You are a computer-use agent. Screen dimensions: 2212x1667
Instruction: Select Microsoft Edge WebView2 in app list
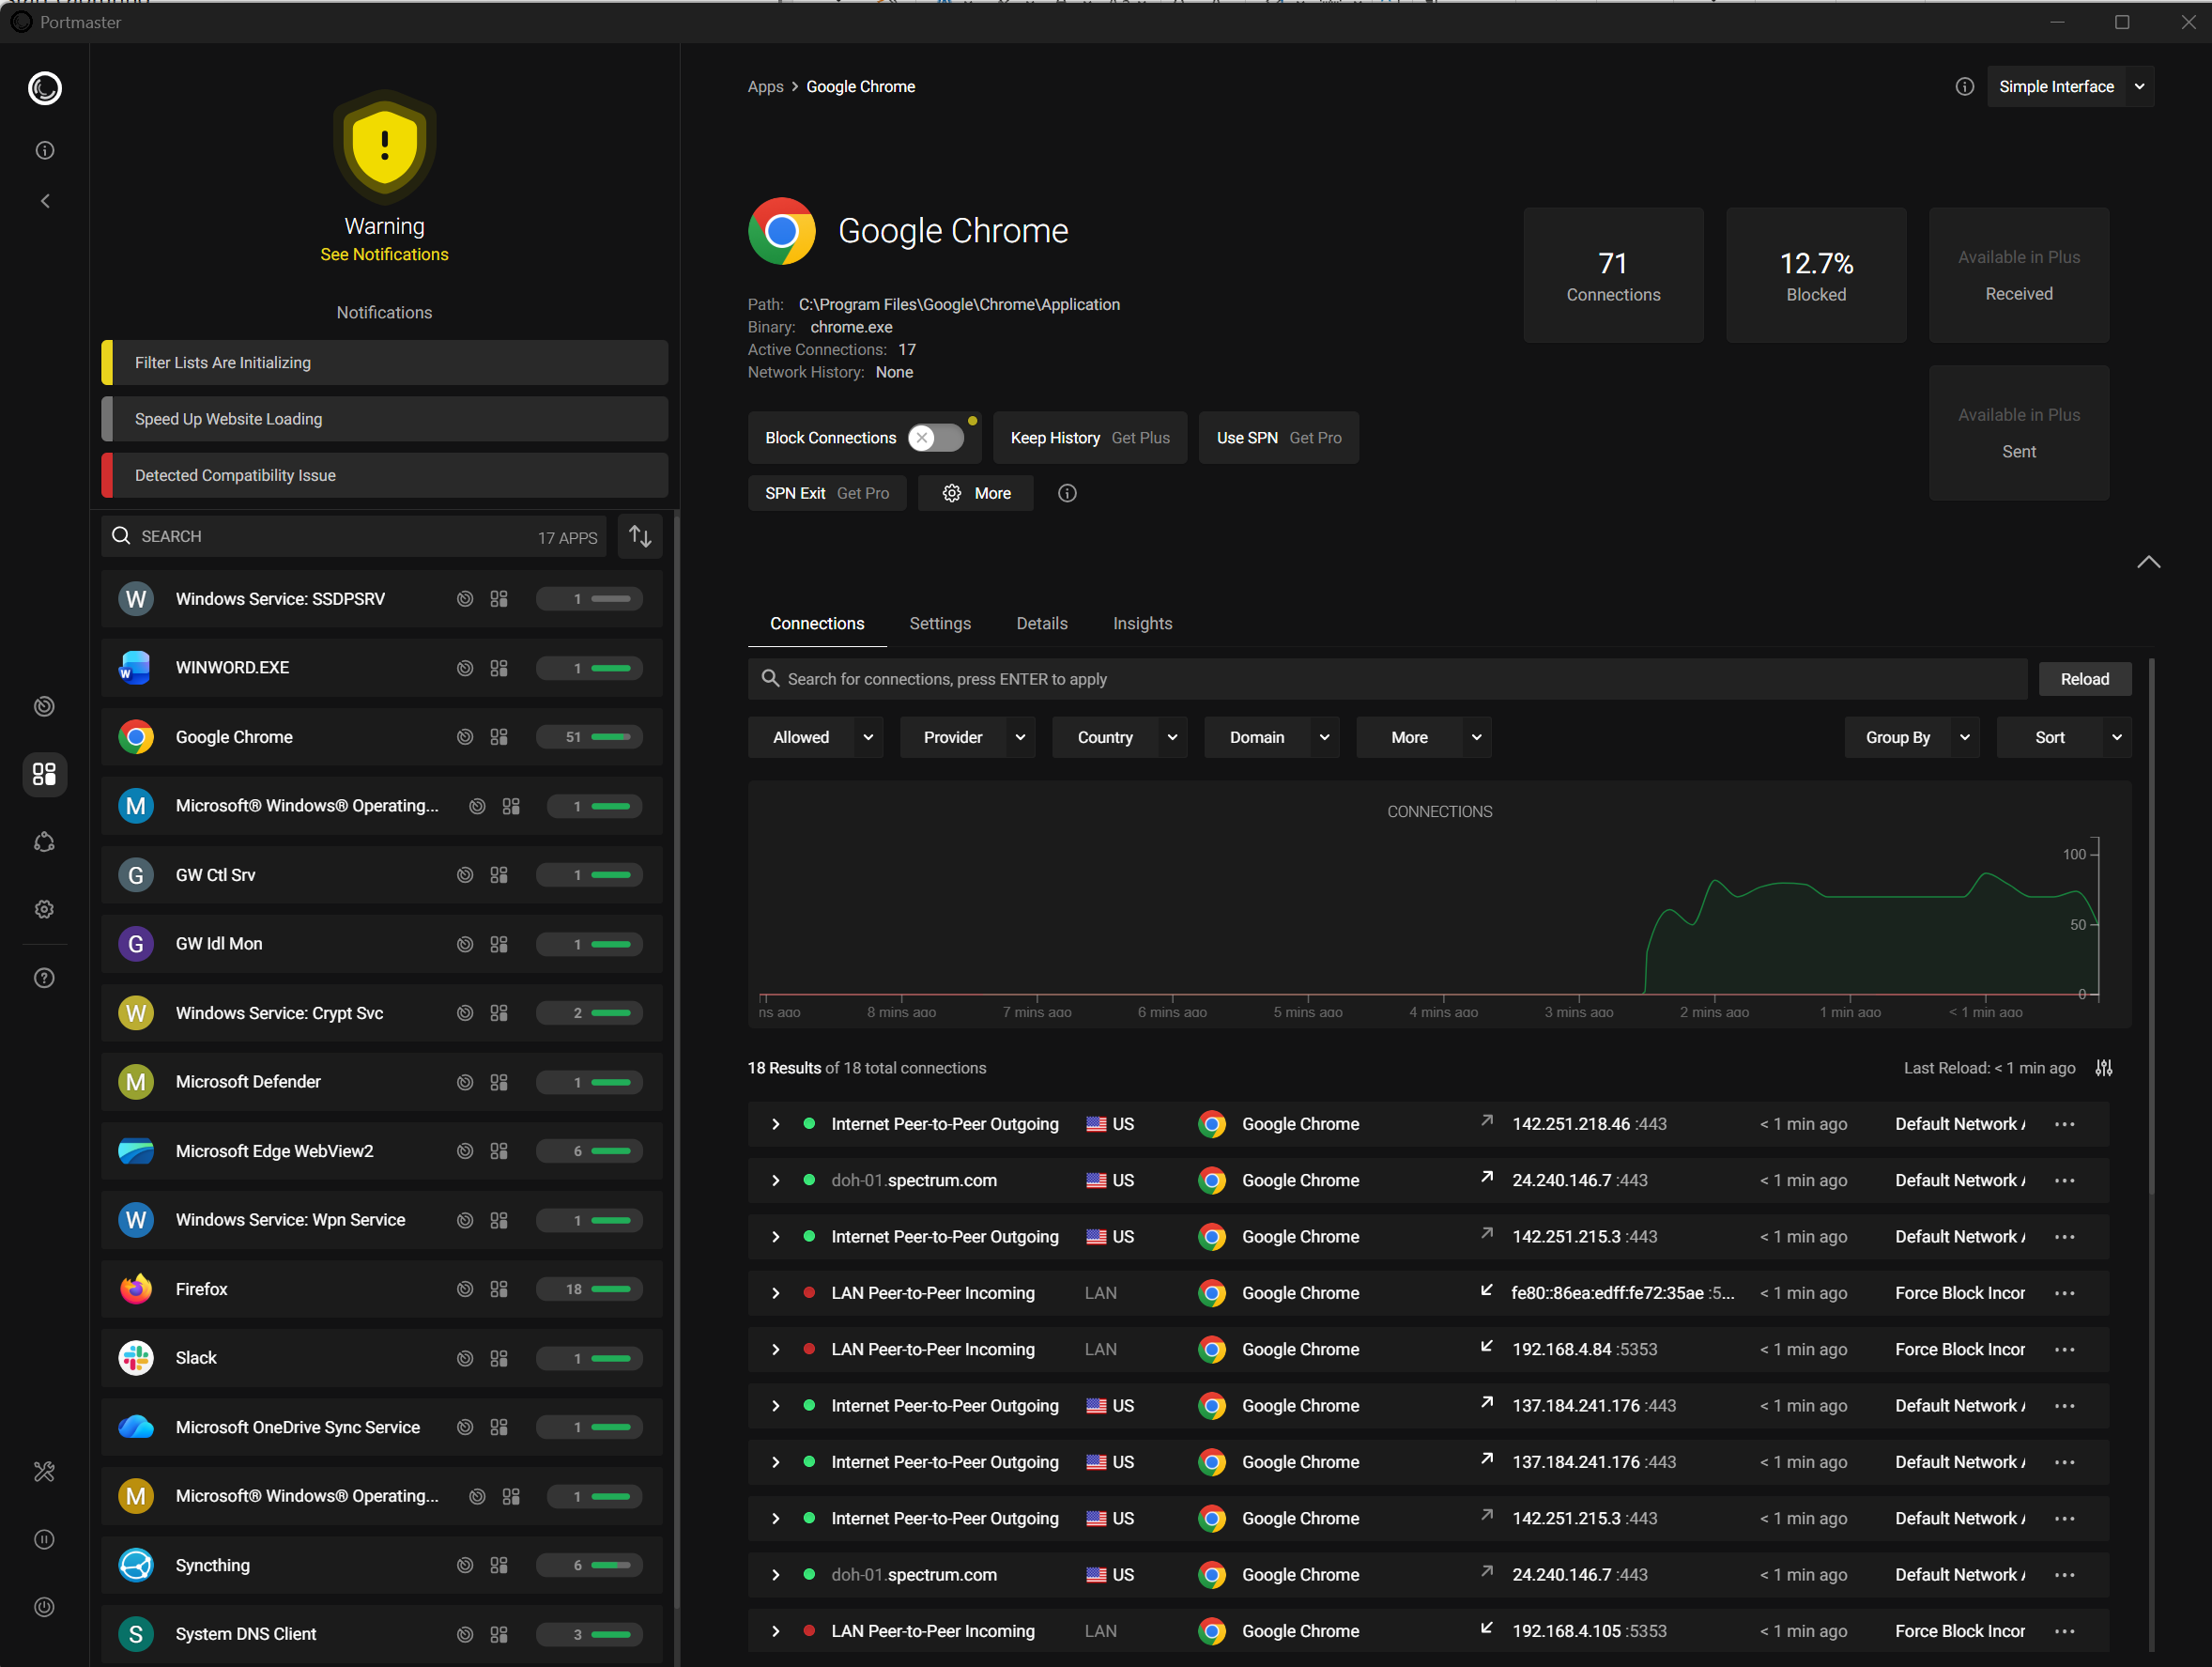381,1151
